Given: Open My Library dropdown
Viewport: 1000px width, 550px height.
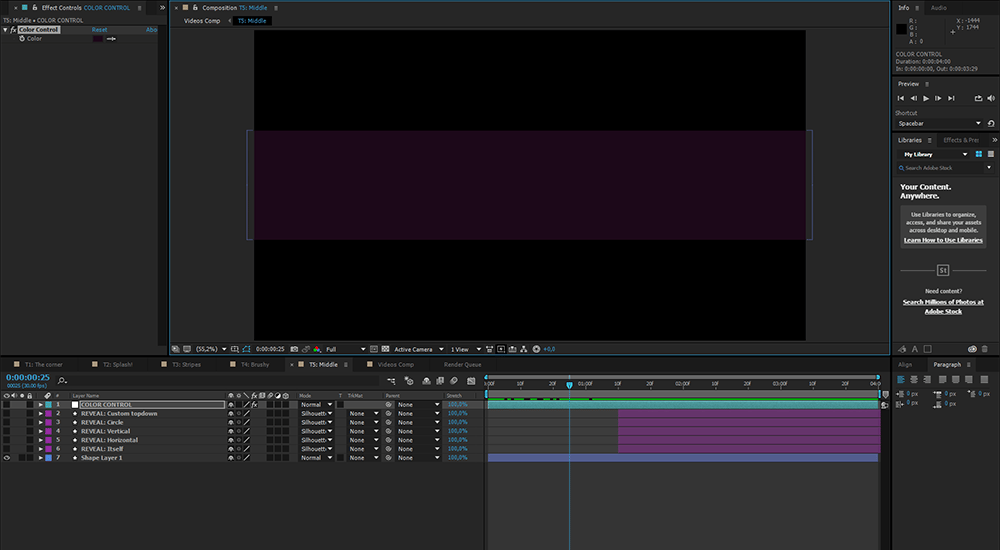Looking at the screenshot, I should click(x=934, y=154).
